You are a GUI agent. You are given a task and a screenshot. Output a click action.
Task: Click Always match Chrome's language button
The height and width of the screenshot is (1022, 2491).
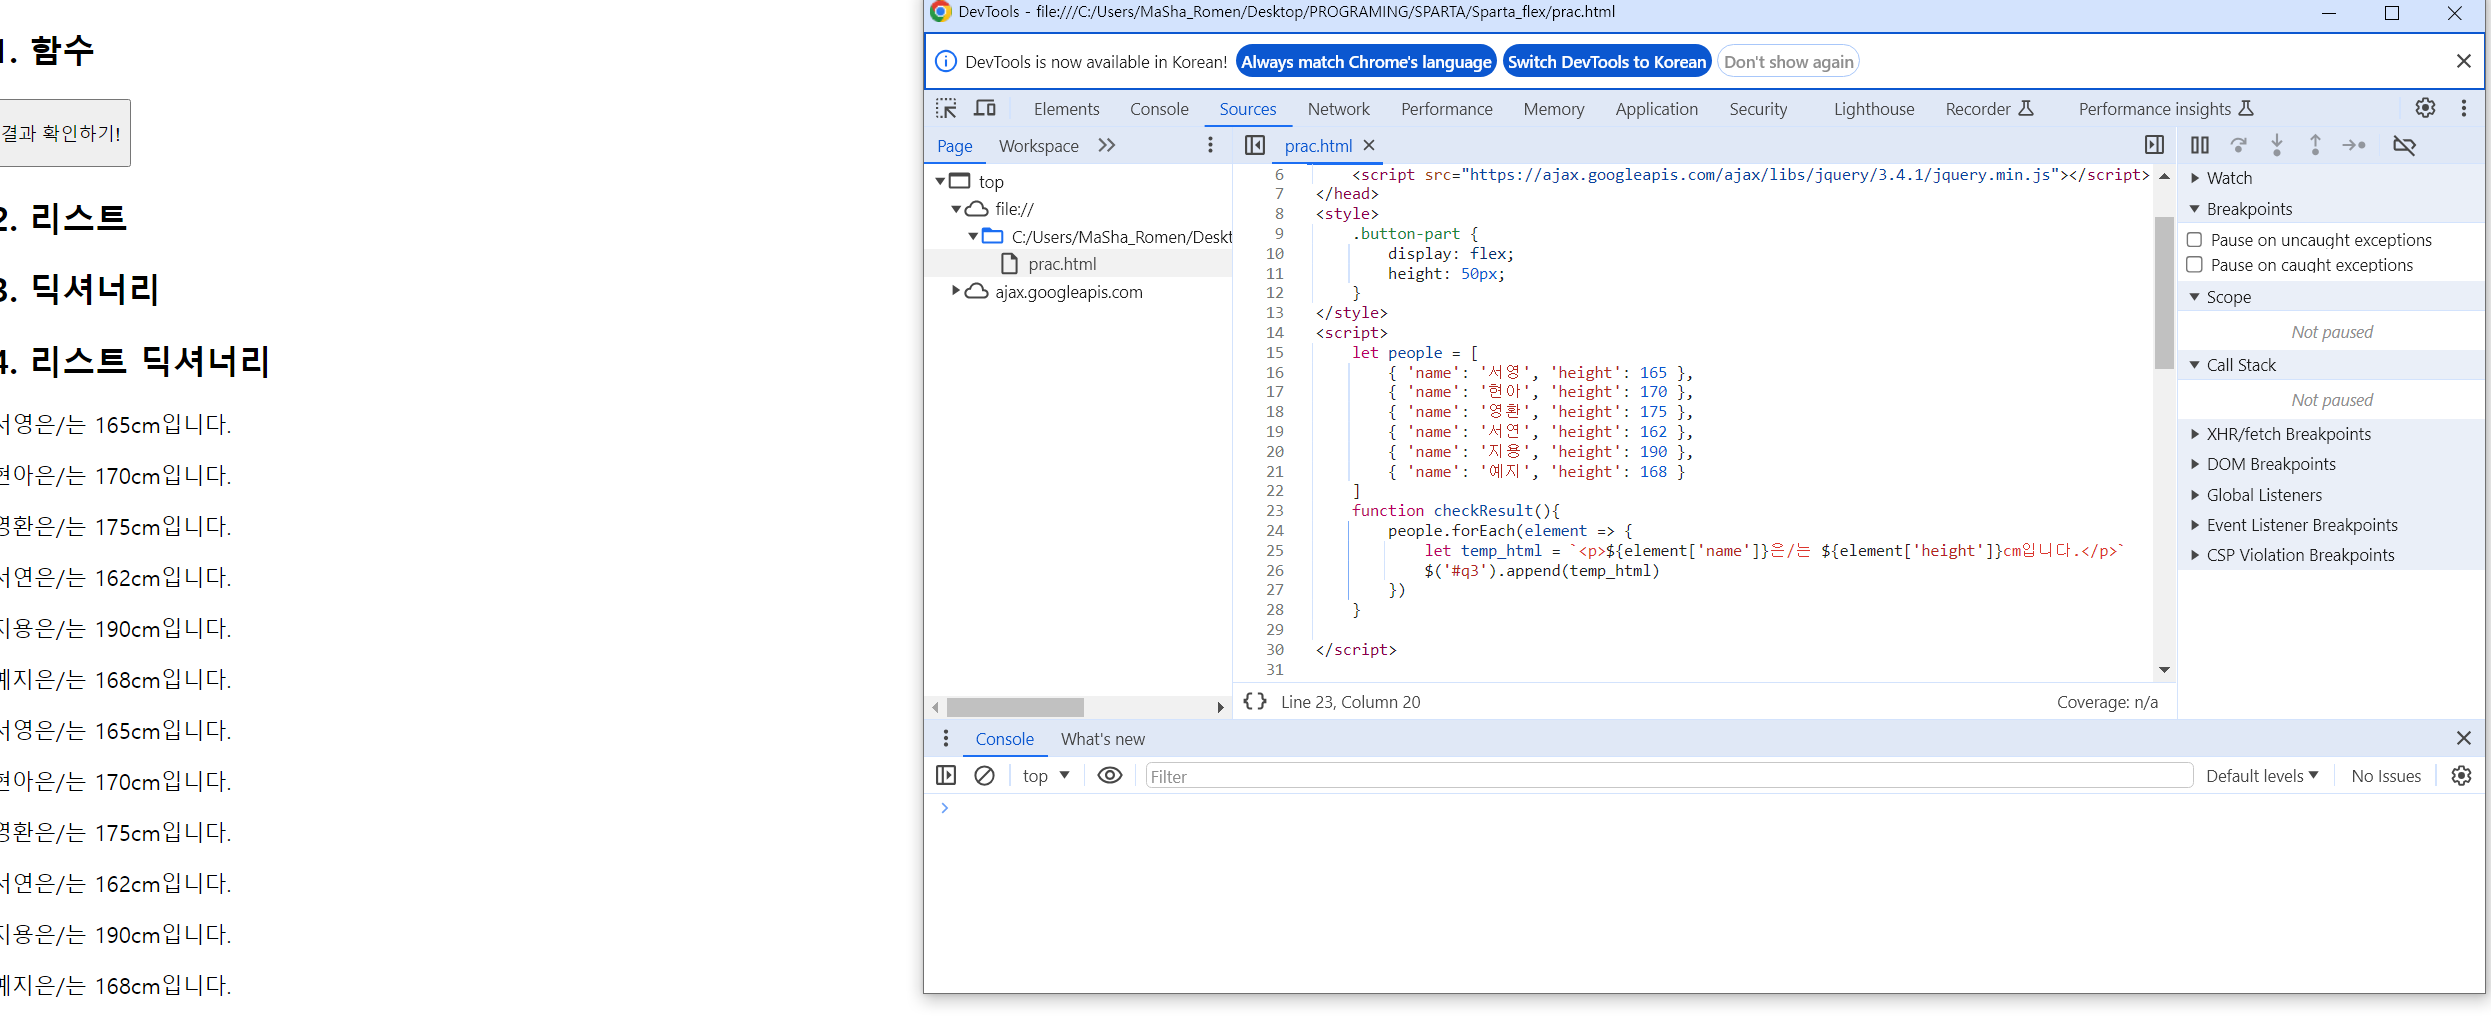coord(1366,62)
